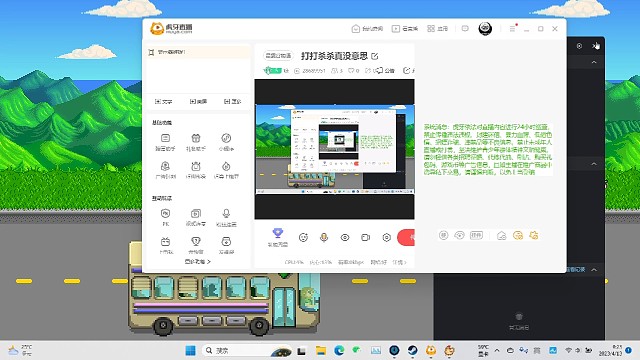Screen dimensions: 640x360
Task: Open the microphone tool in interaction group
Action: (x=226, y=217)
